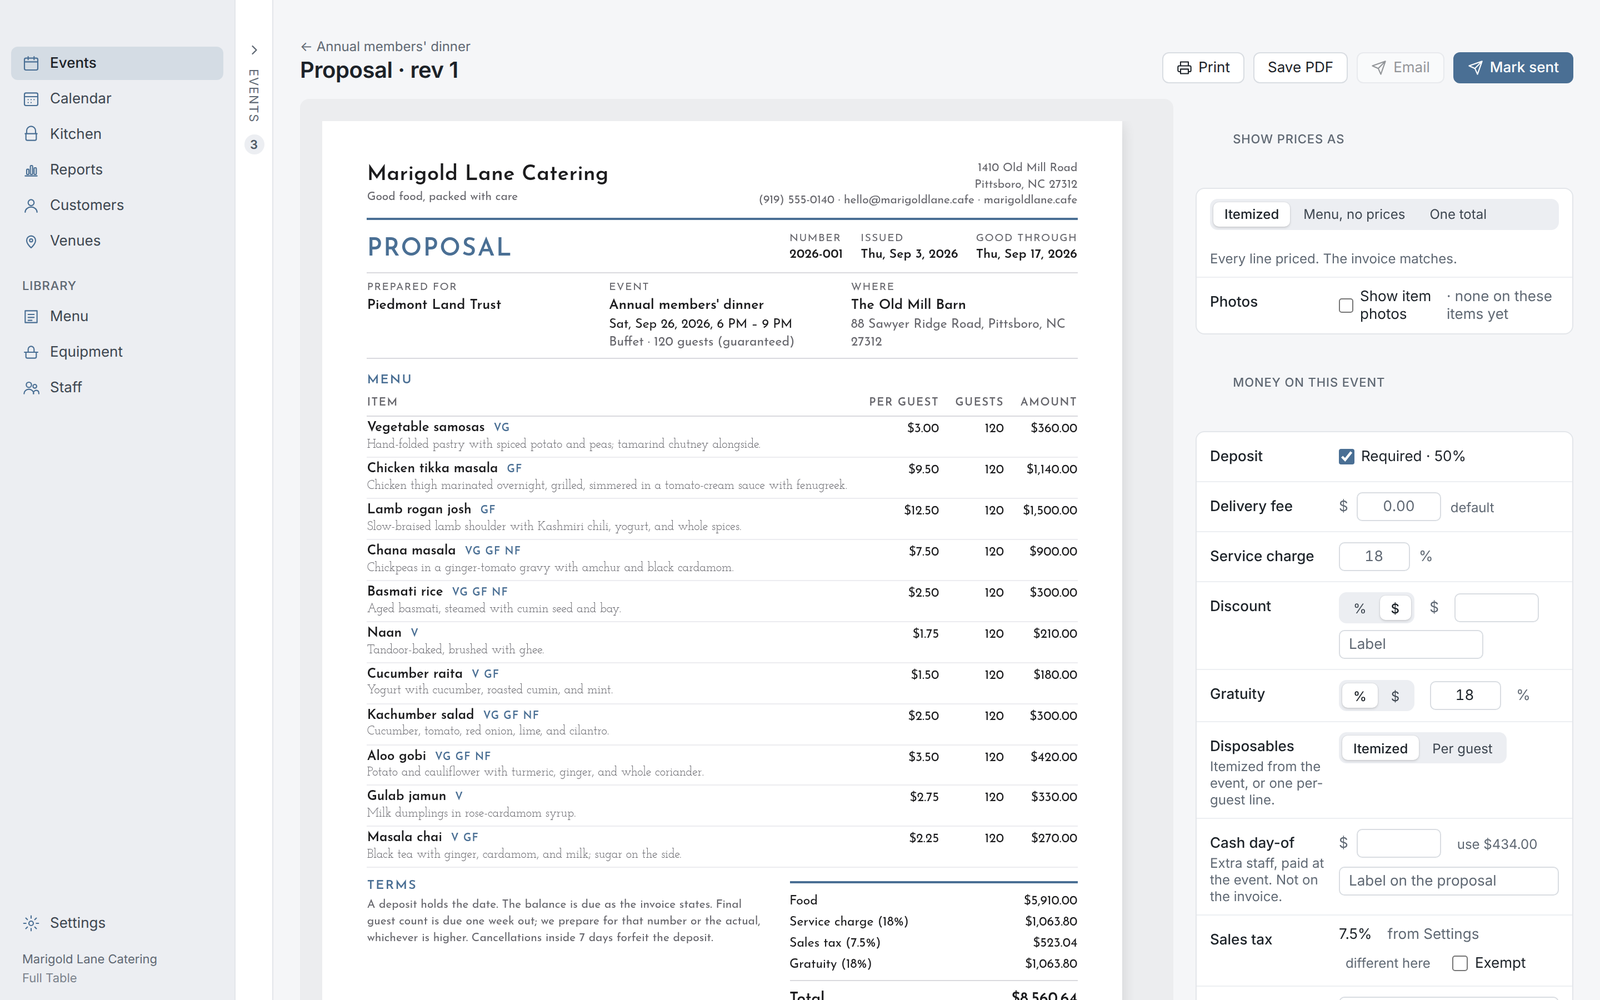Select One total pricing option
The image size is (1600, 1000).
(x=1457, y=214)
